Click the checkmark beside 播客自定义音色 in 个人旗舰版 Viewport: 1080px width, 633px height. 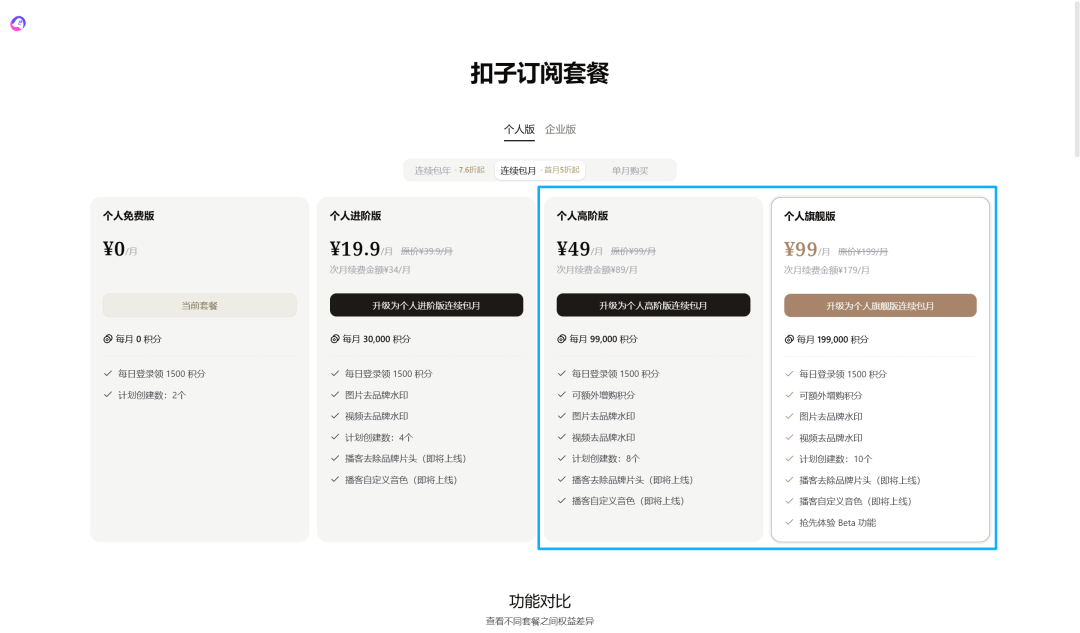(x=787, y=500)
